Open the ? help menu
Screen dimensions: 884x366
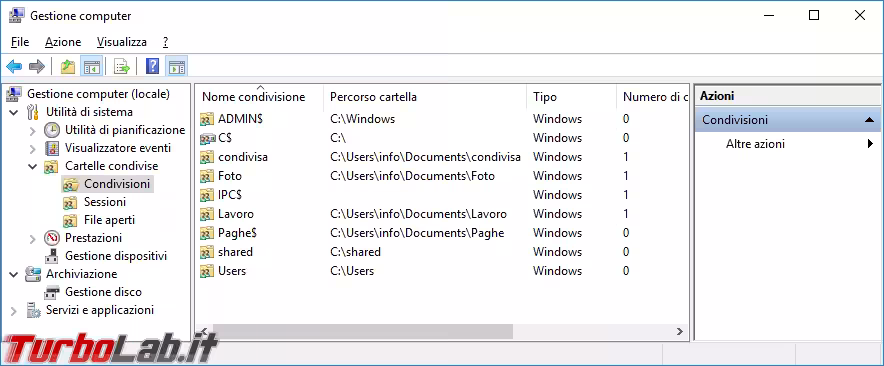165,42
